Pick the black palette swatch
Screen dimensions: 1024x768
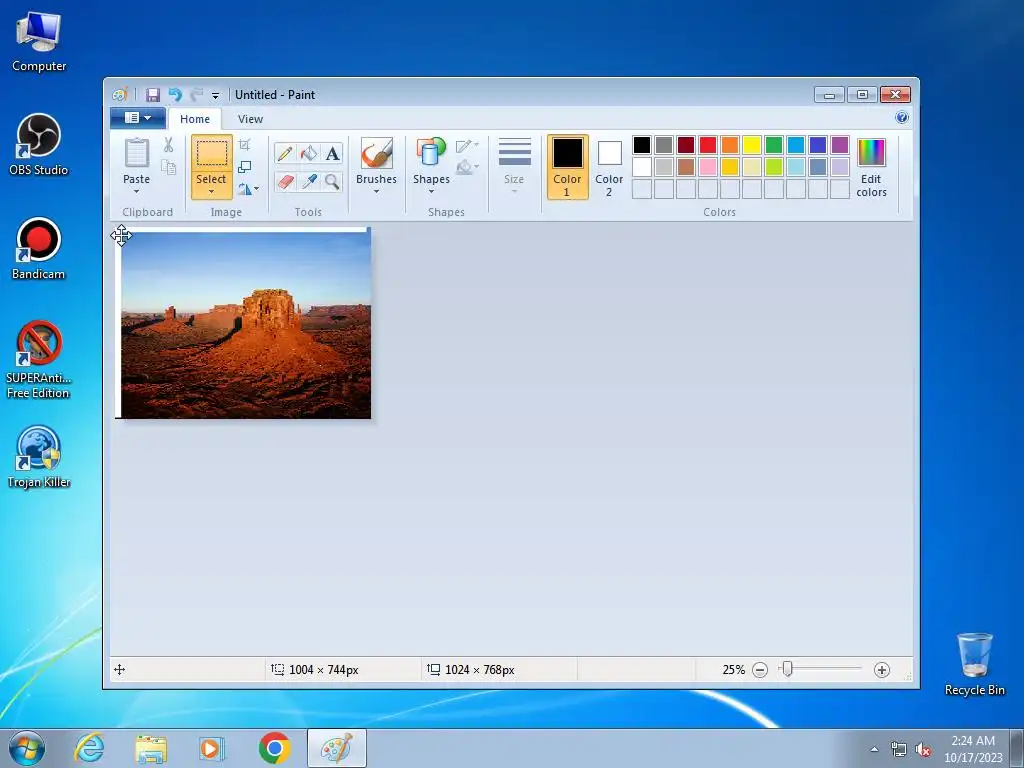point(642,145)
